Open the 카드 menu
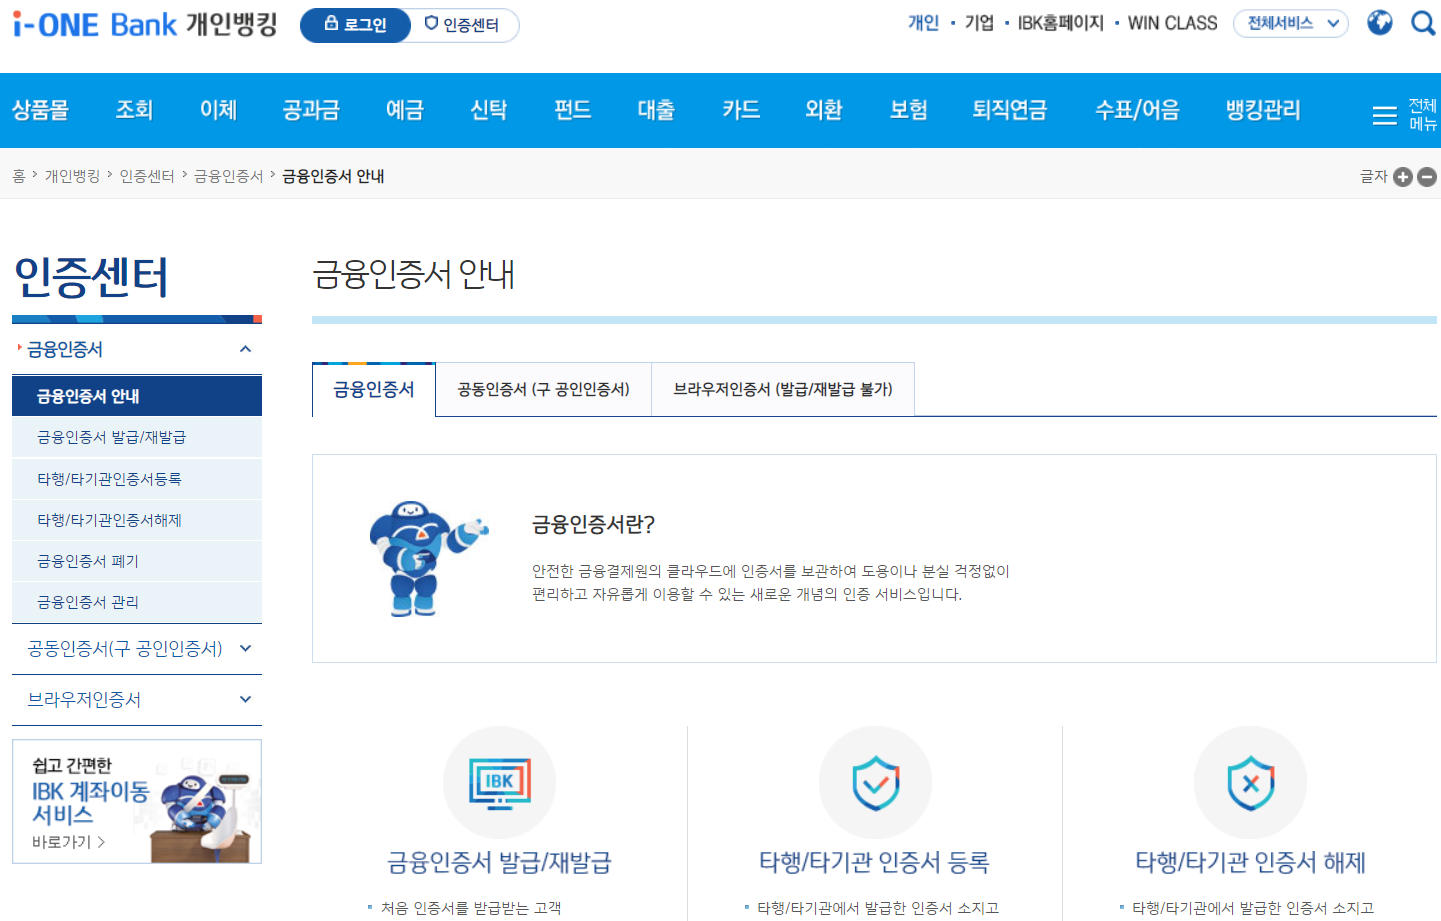This screenshot has height=921, width=1441. point(741,110)
